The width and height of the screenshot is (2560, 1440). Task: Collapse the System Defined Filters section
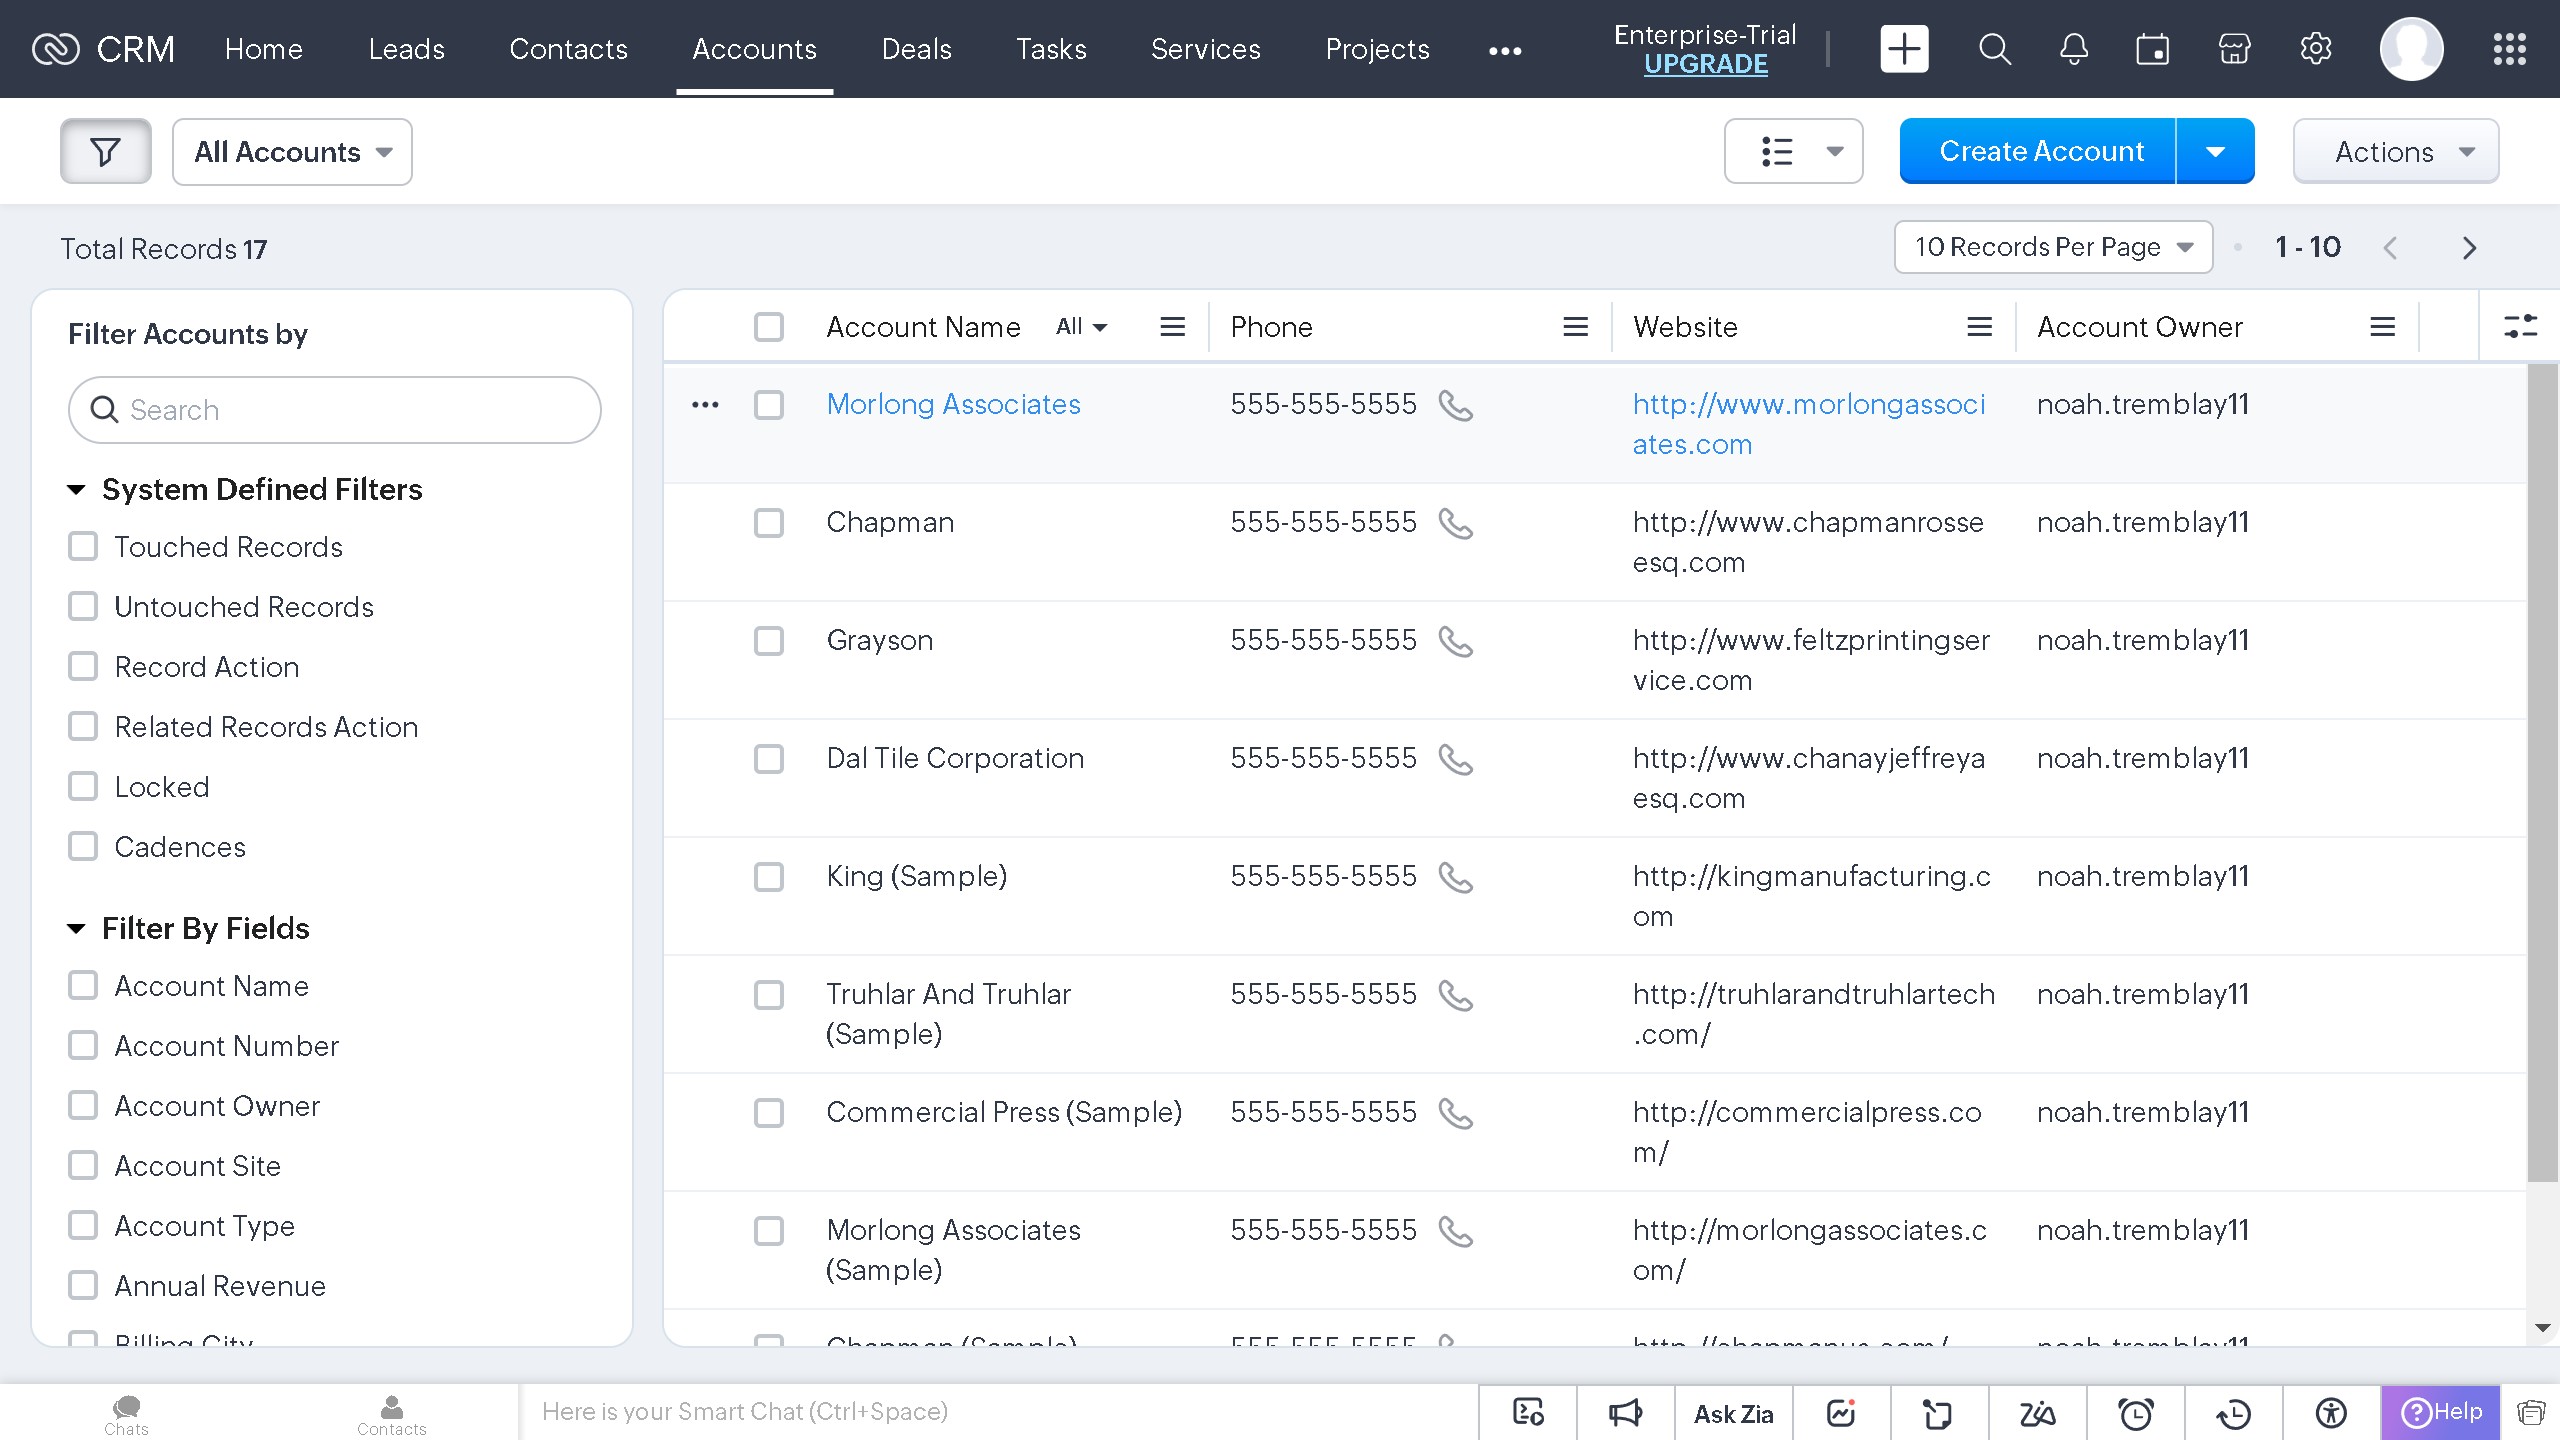pos(76,490)
